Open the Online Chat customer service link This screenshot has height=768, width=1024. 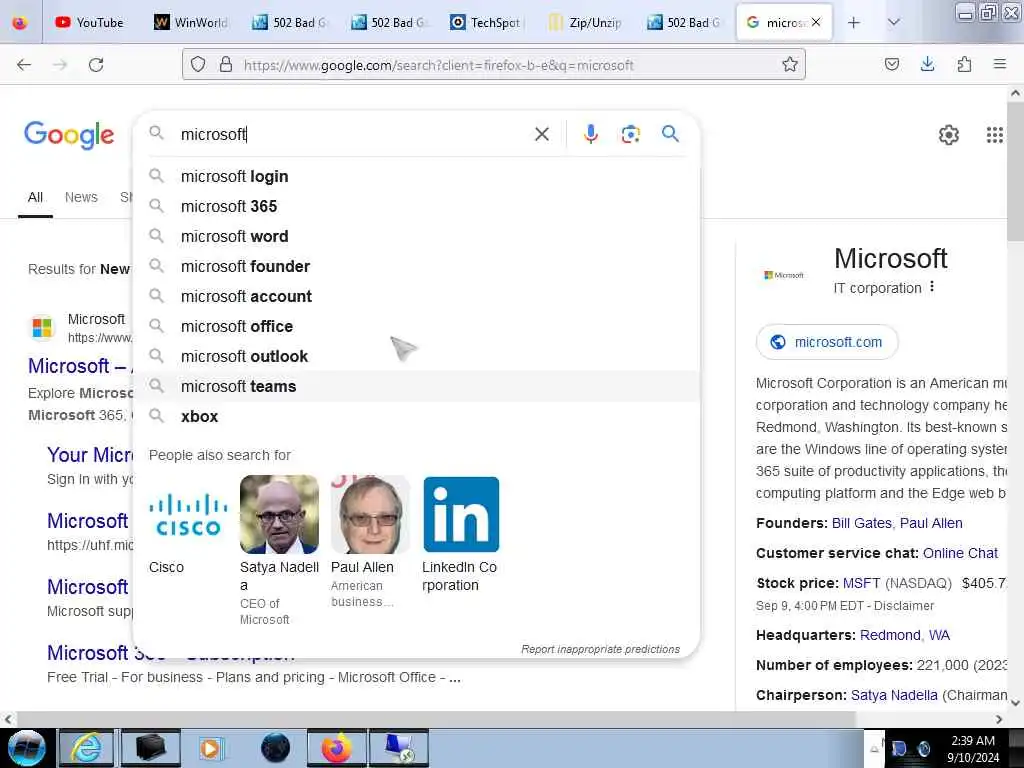point(960,553)
